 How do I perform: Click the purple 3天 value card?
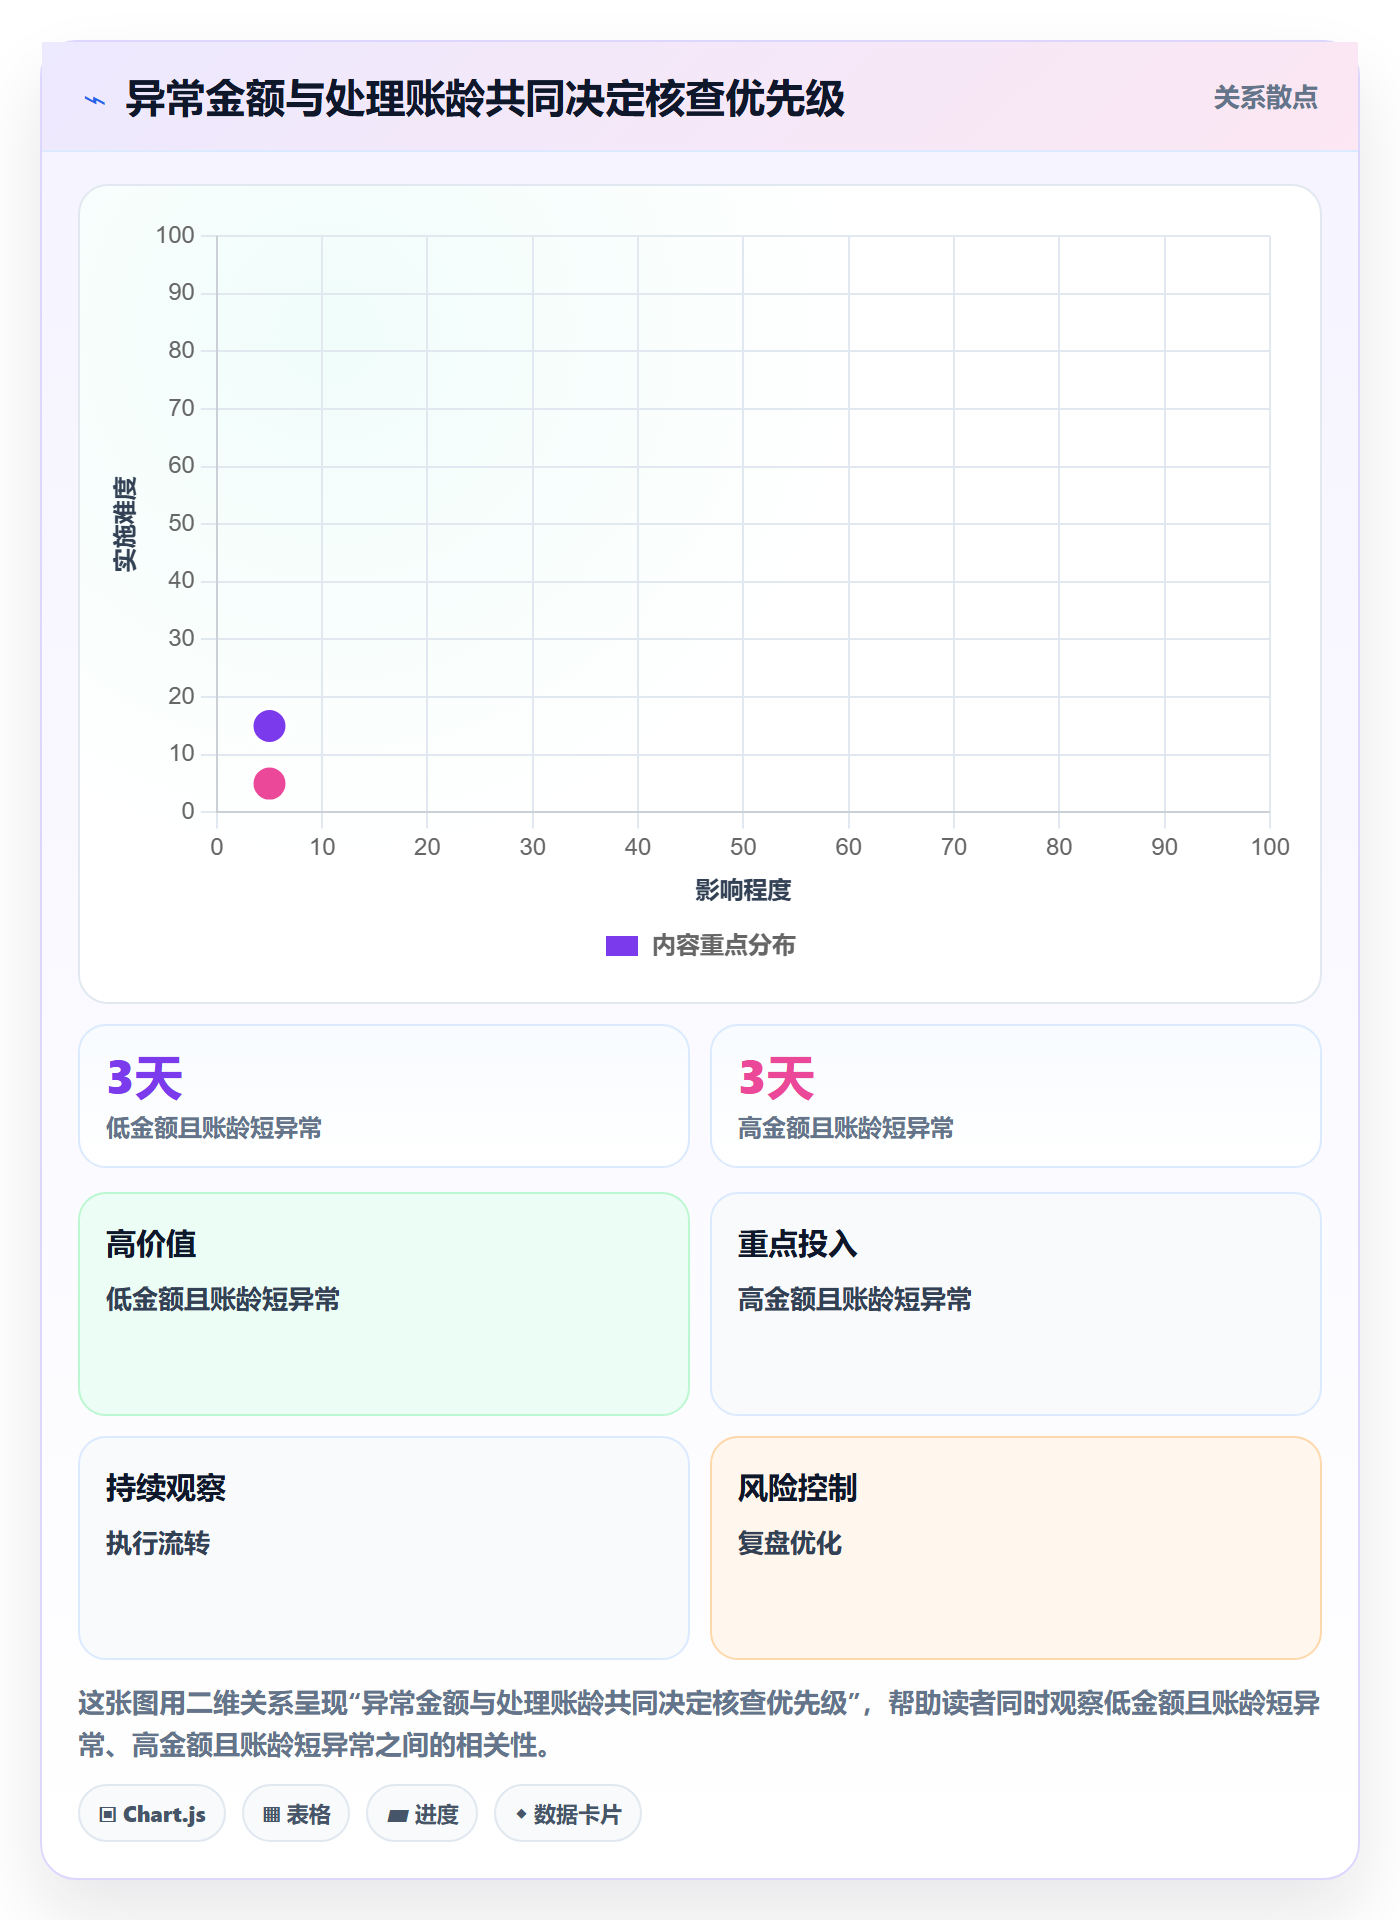[x=384, y=1096]
